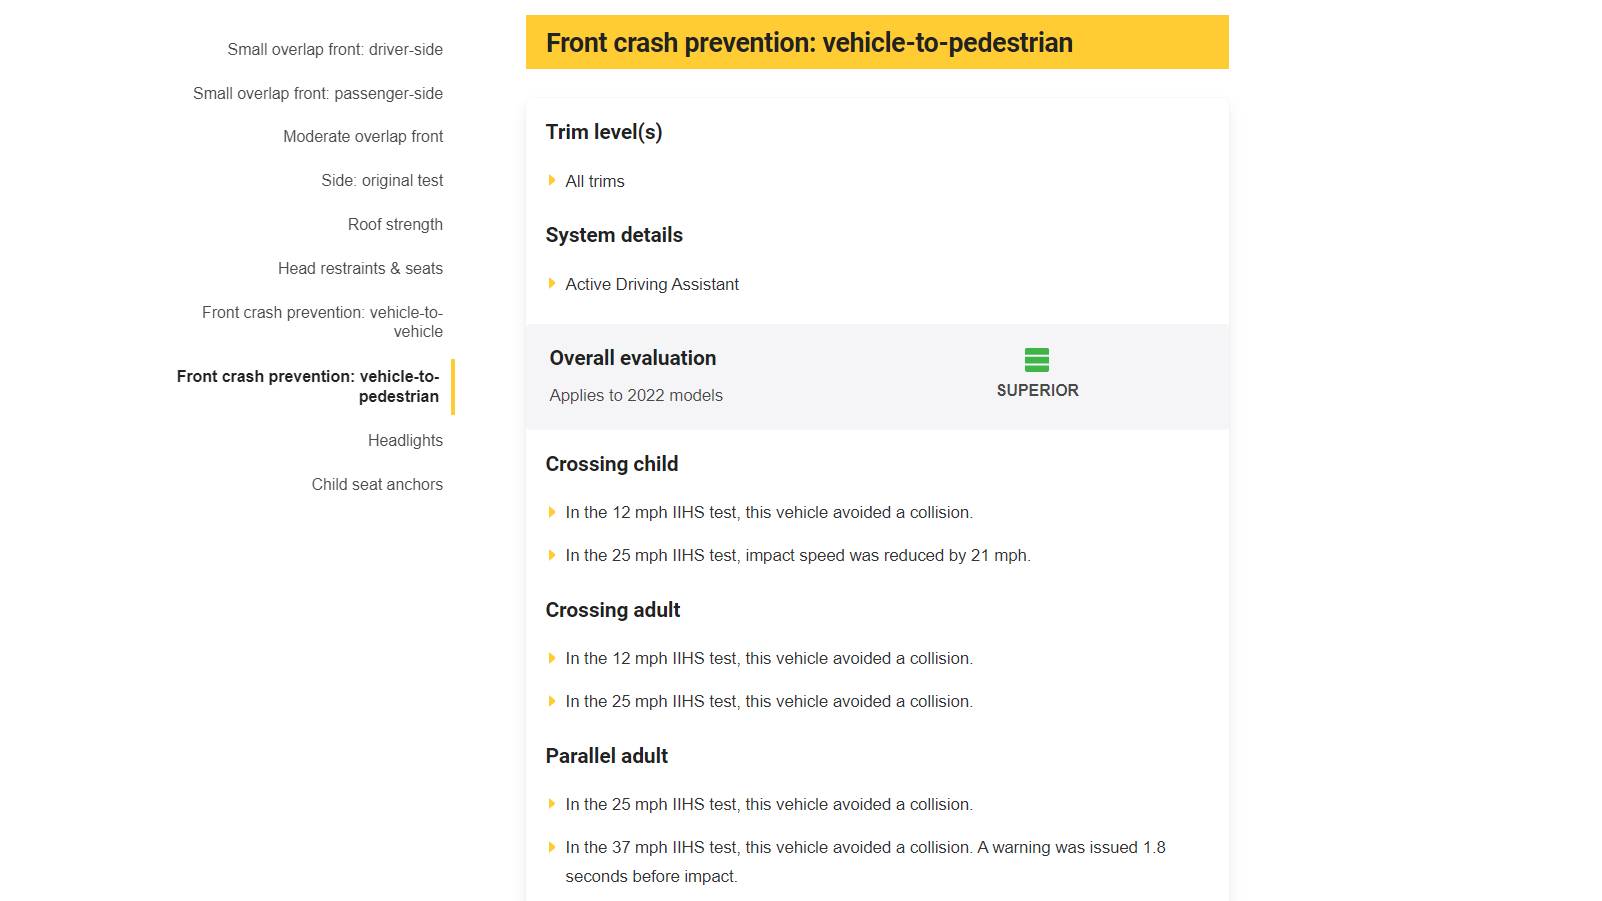This screenshot has width=1602, height=901.
Task: Click the bullet arrow beside the 21 mph reduction result
Action: pyautogui.click(x=551, y=555)
